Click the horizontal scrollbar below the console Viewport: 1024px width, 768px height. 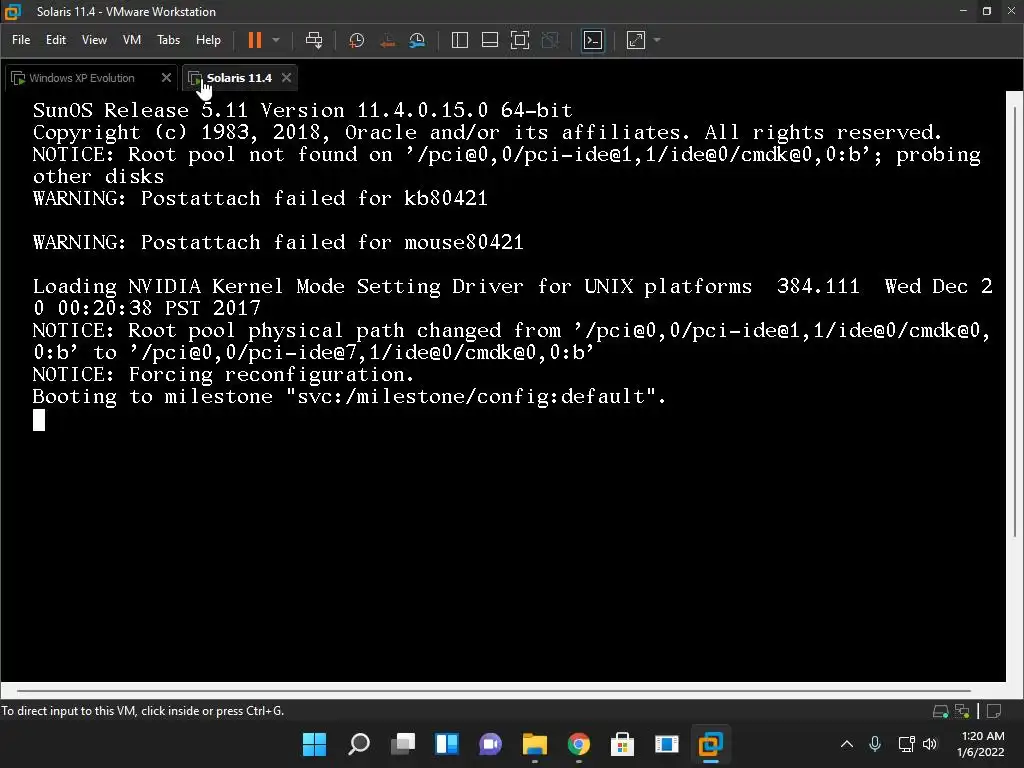(x=493, y=690)
